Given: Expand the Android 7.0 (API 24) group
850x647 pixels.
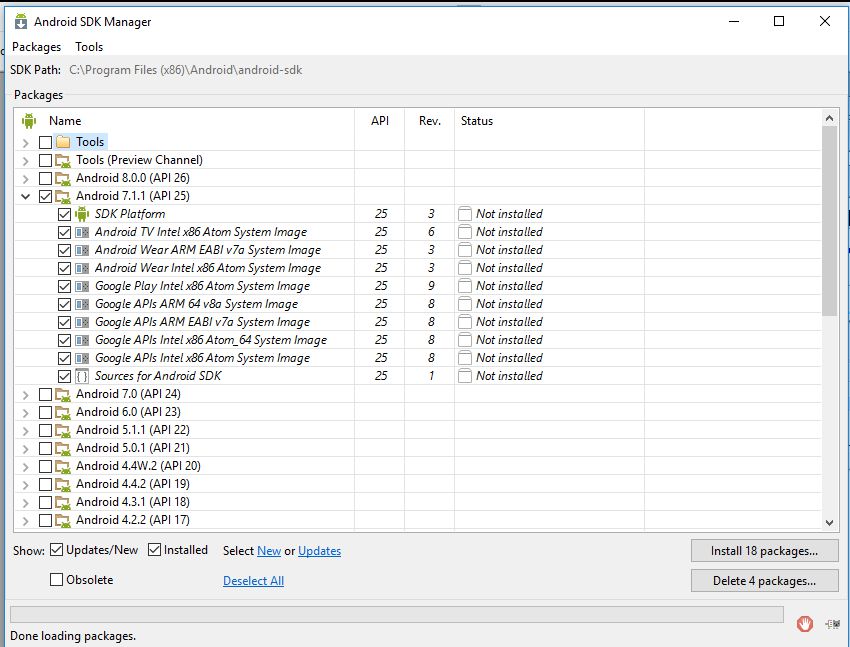Looking at the screenshot, I should click(x=25, y=394).
